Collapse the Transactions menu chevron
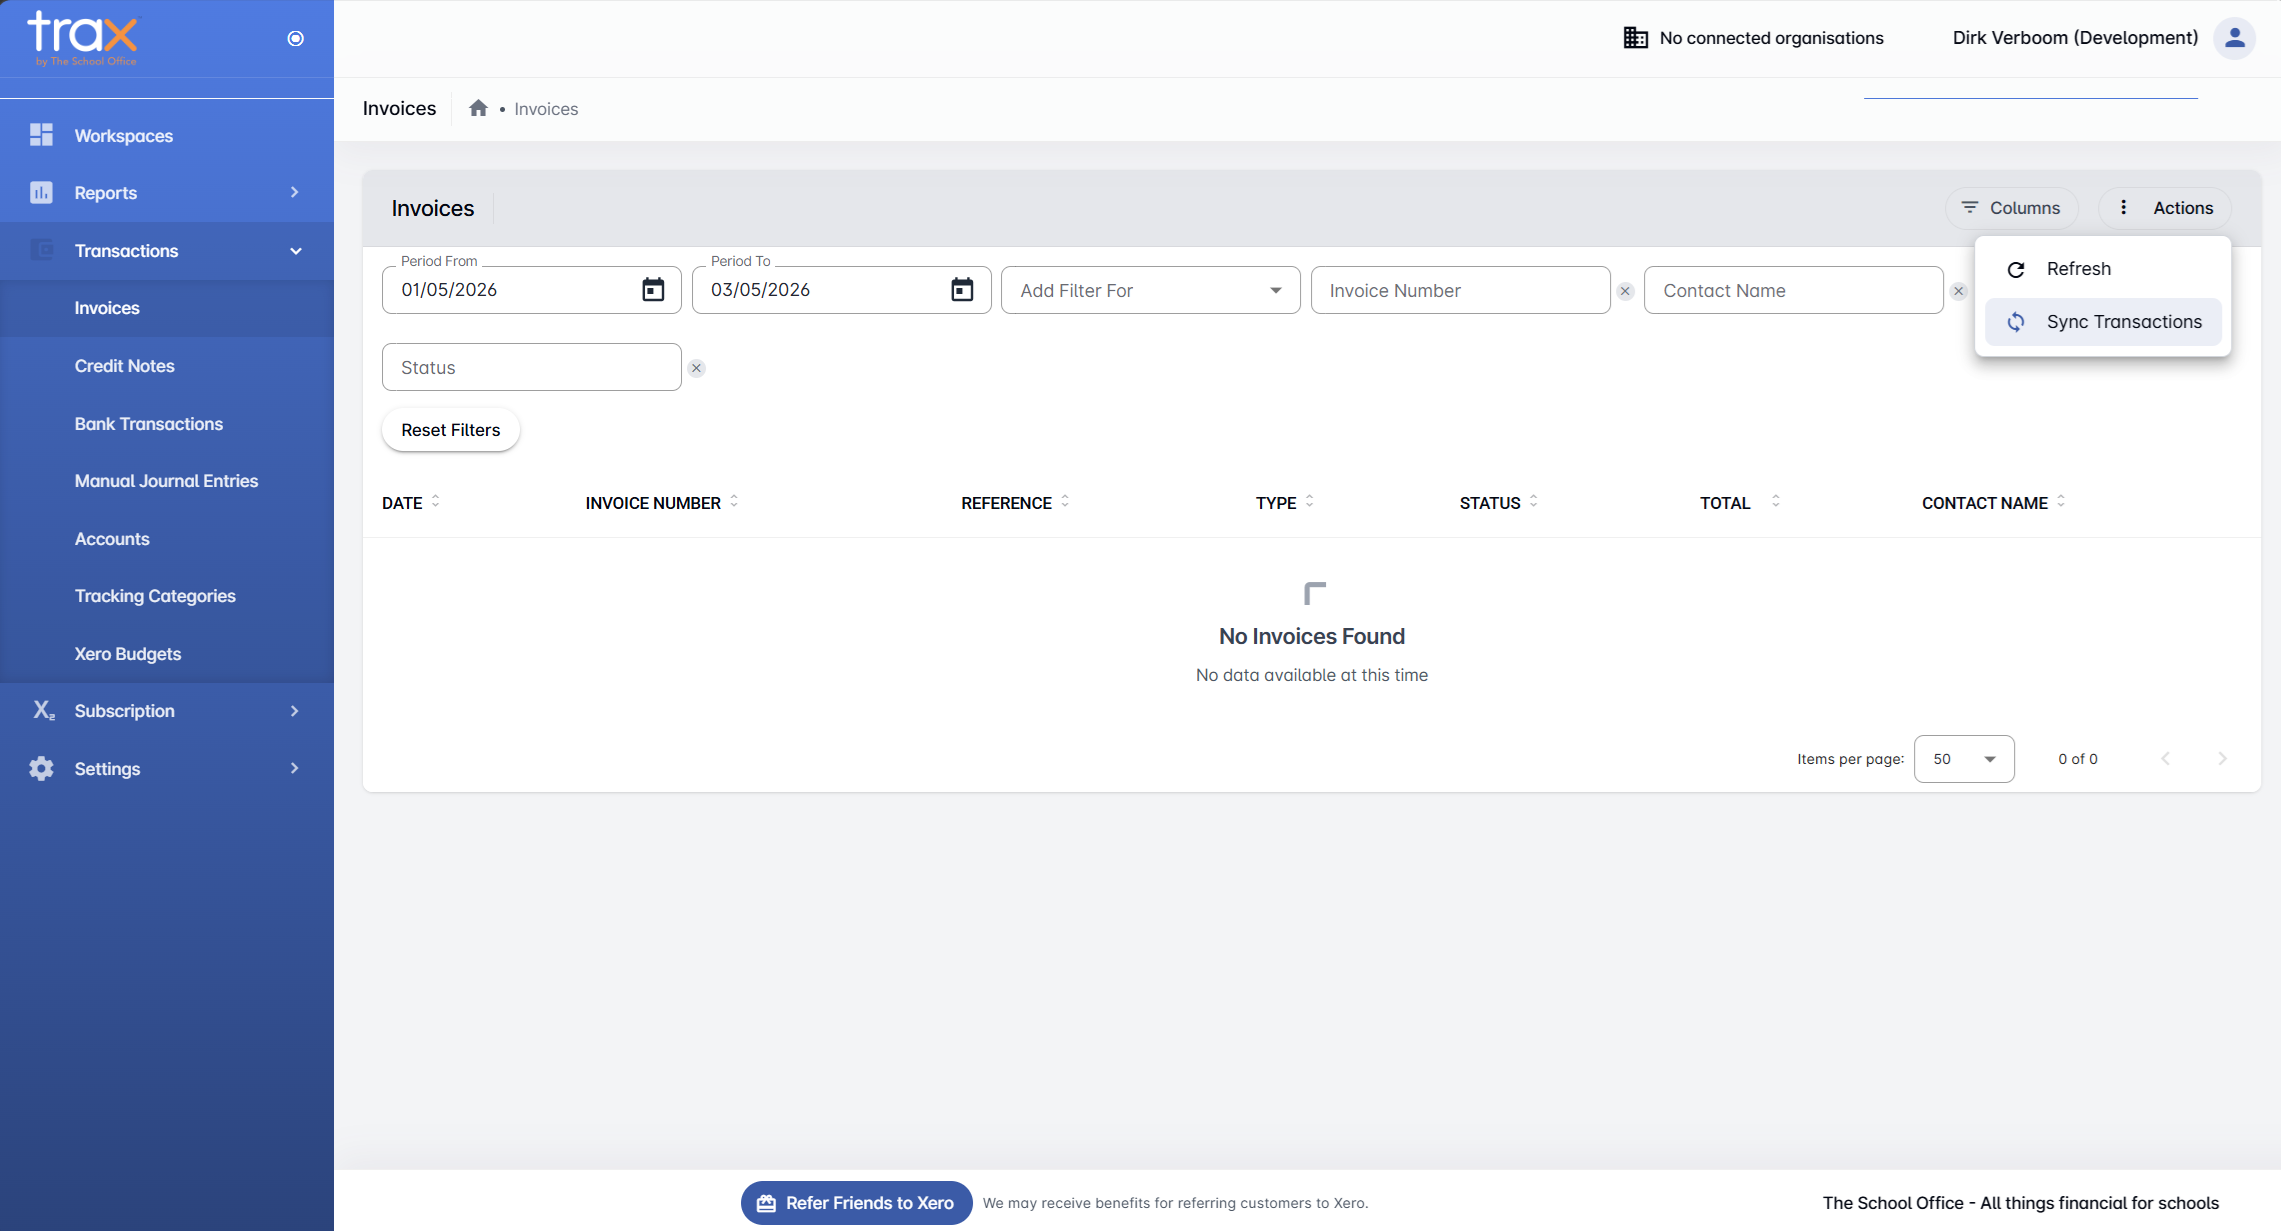Screen dimensions: 2281x1231 tap(295, 251)
